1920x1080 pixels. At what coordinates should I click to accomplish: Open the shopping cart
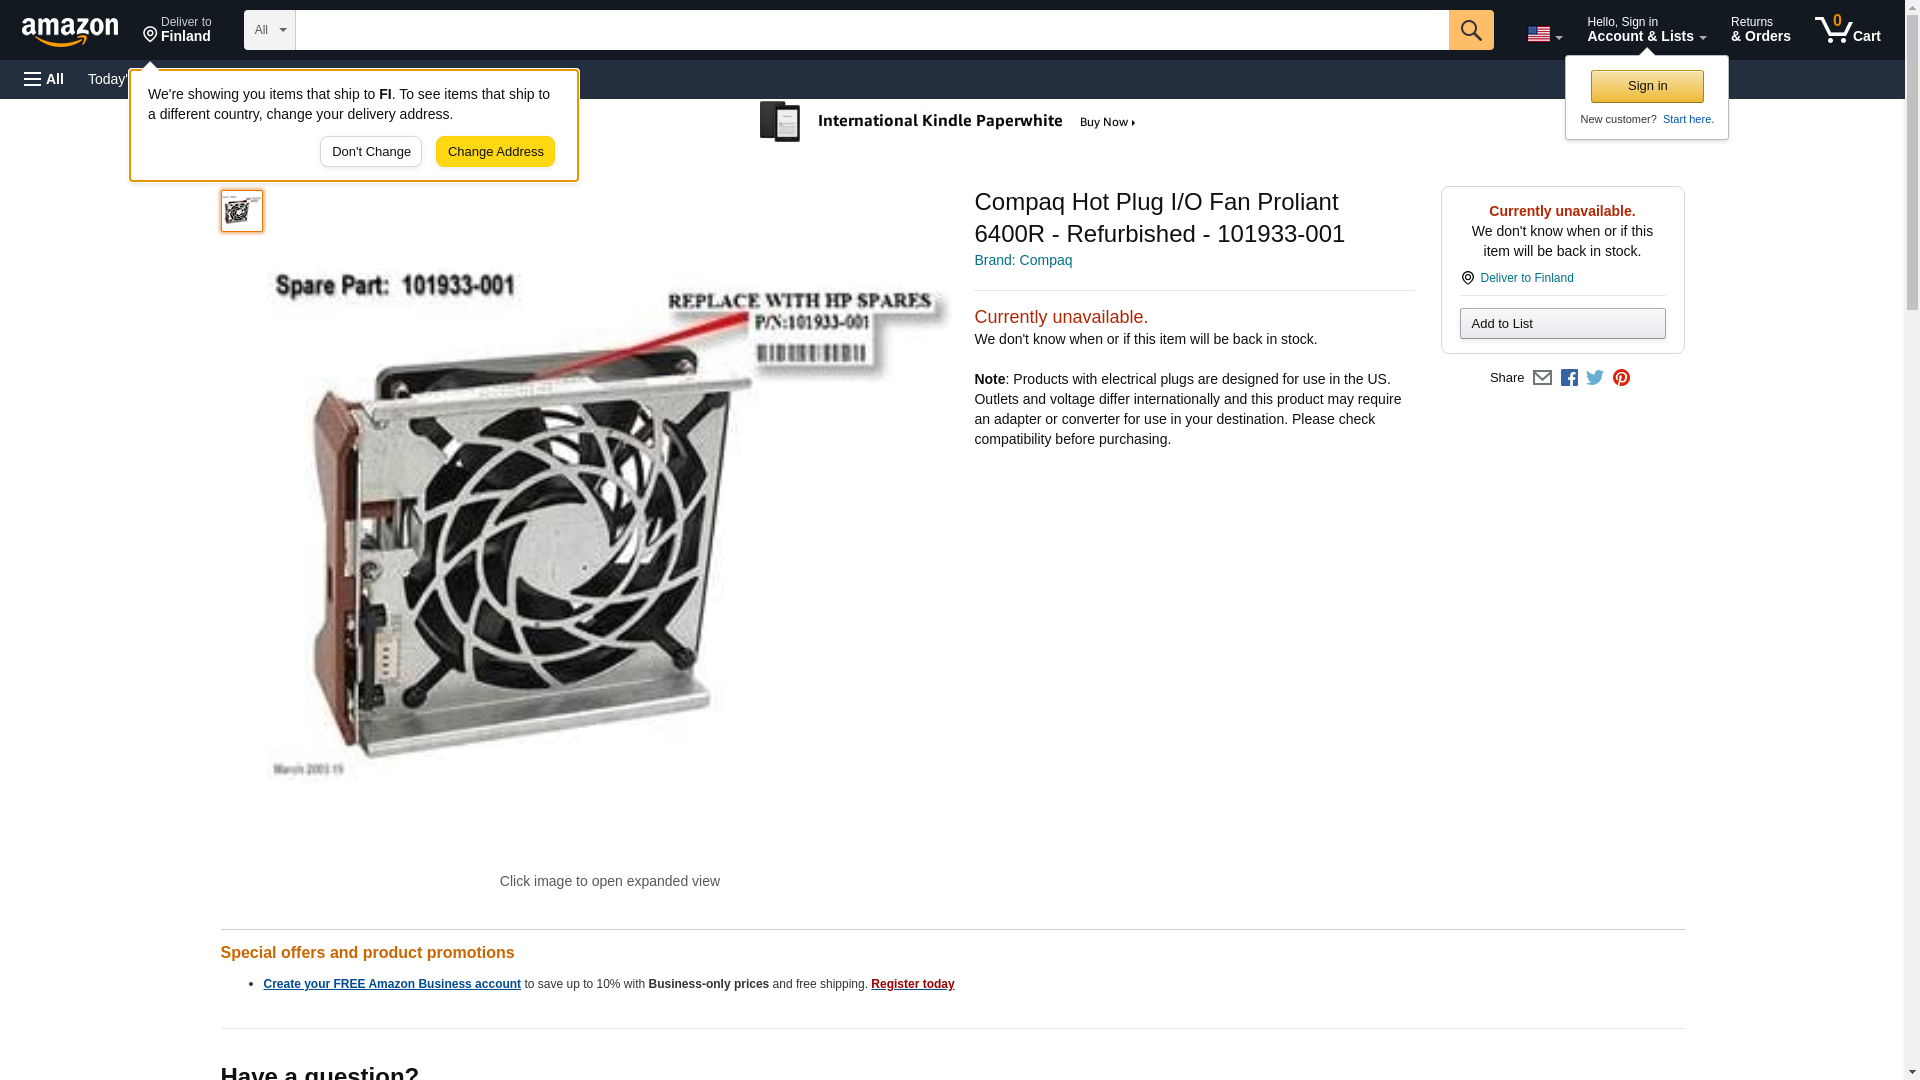[x=1847, y=30]
